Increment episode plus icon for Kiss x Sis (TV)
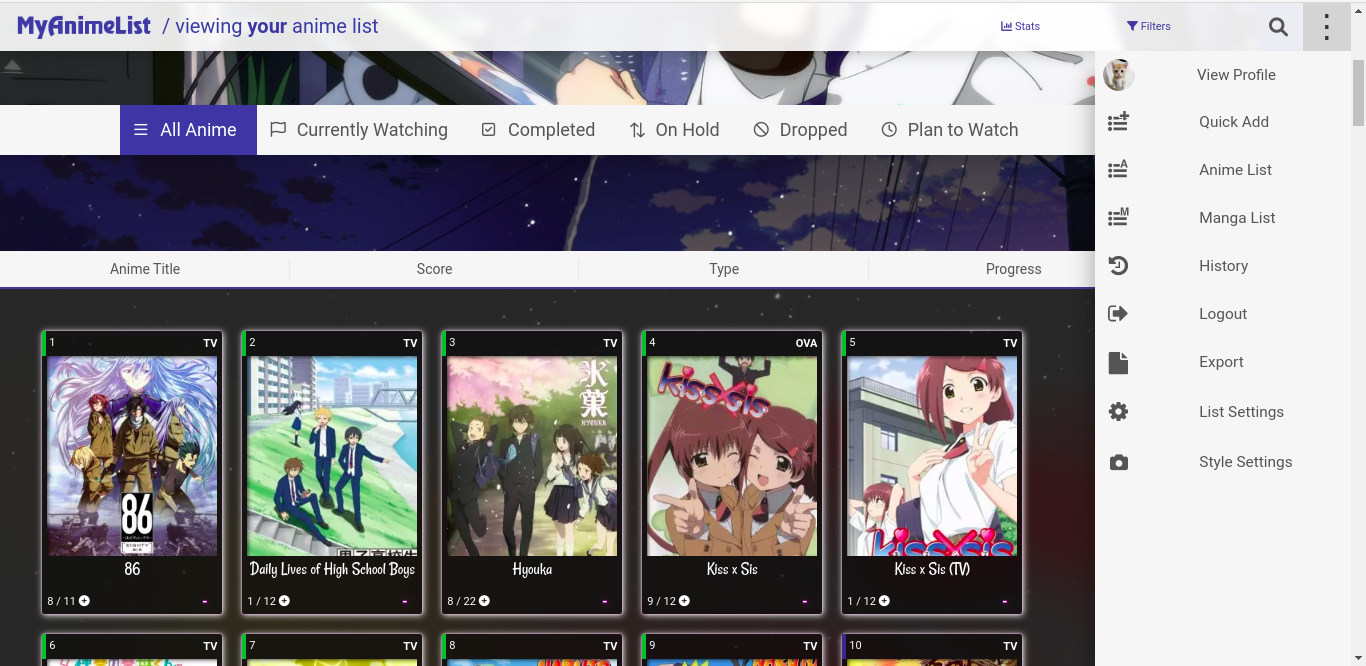Screen dimensions: 1366x666 tap(884, 601)
